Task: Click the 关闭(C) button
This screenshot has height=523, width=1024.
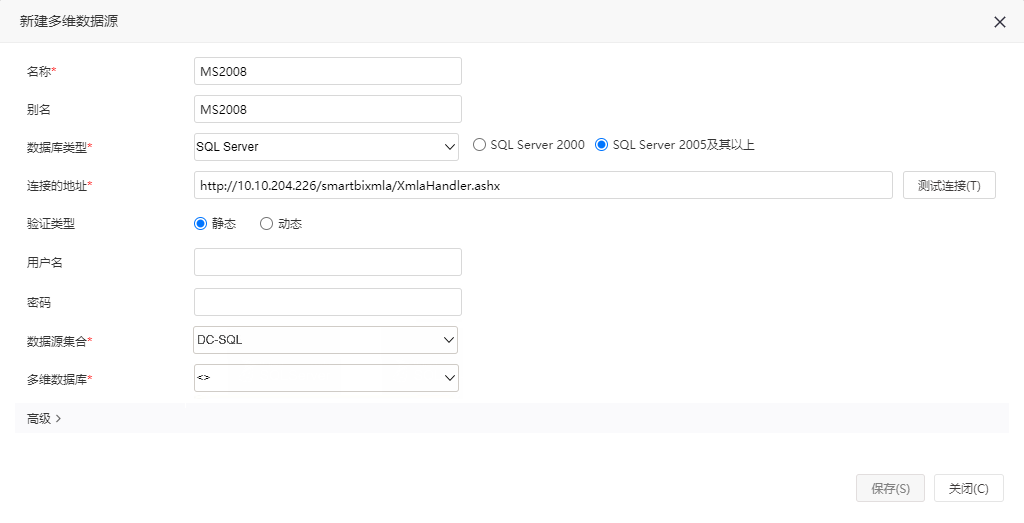Action: point(968,488)
